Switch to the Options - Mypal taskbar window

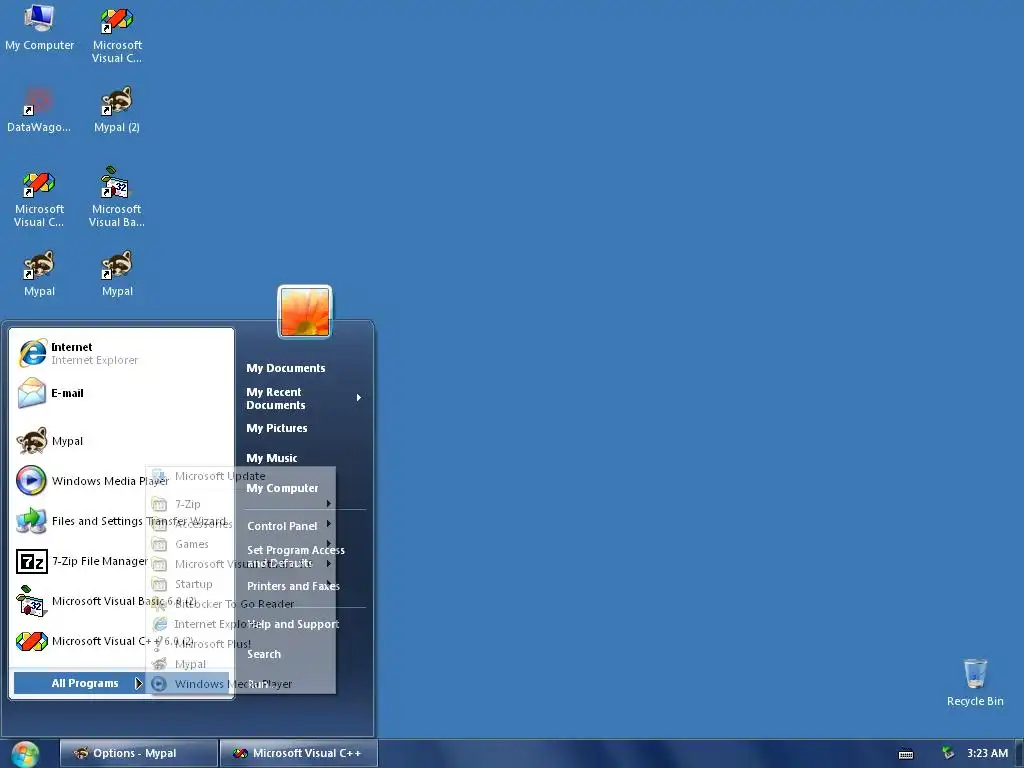click(138, 753)
